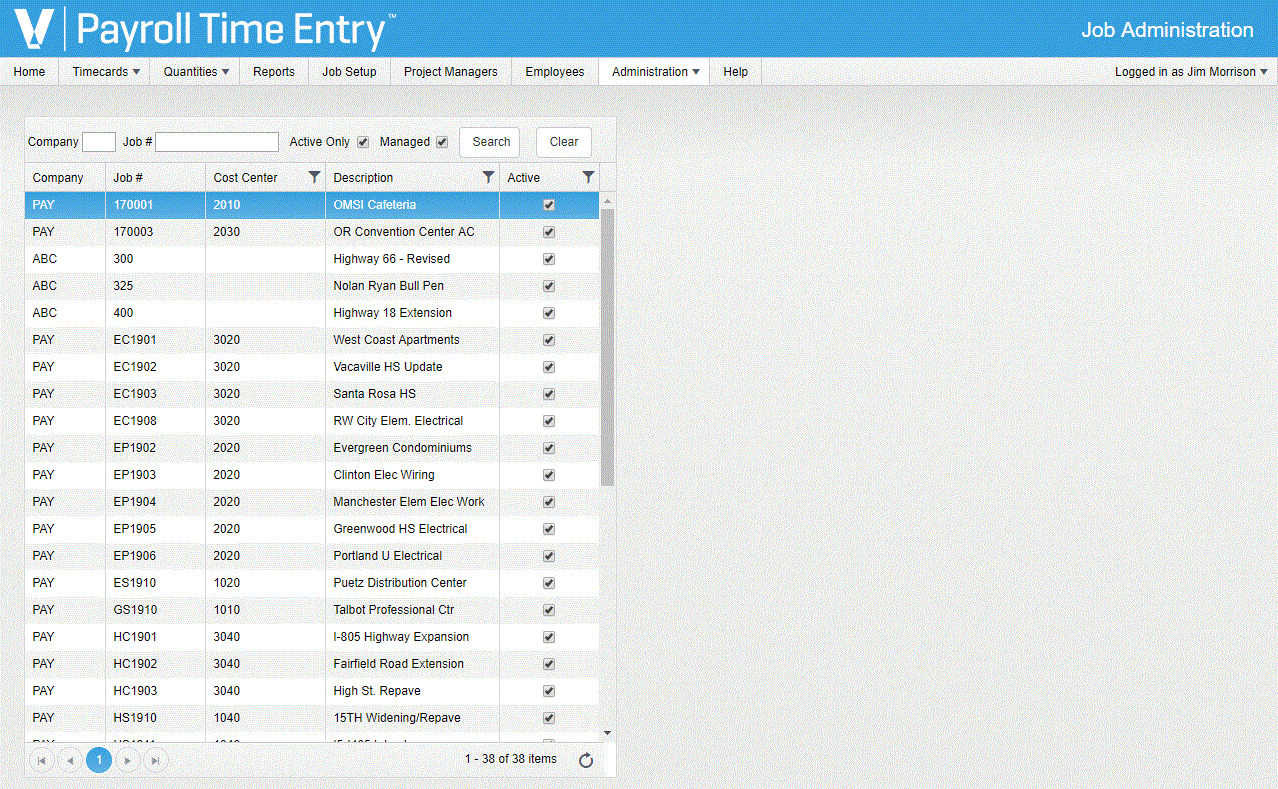This screenshot has width=1278, height=789.
Task: Select job number GS1910
Action: [155, 610]
